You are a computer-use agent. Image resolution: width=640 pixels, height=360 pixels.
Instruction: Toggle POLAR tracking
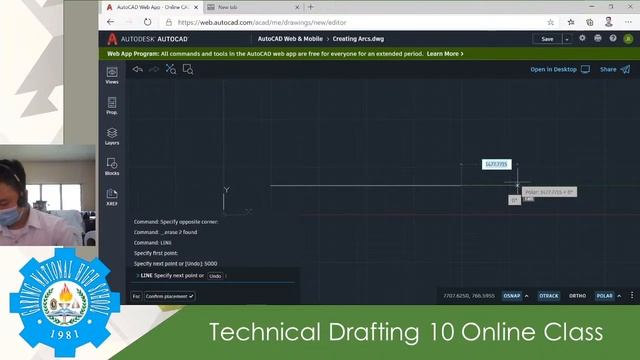click(x=604, y=296)
